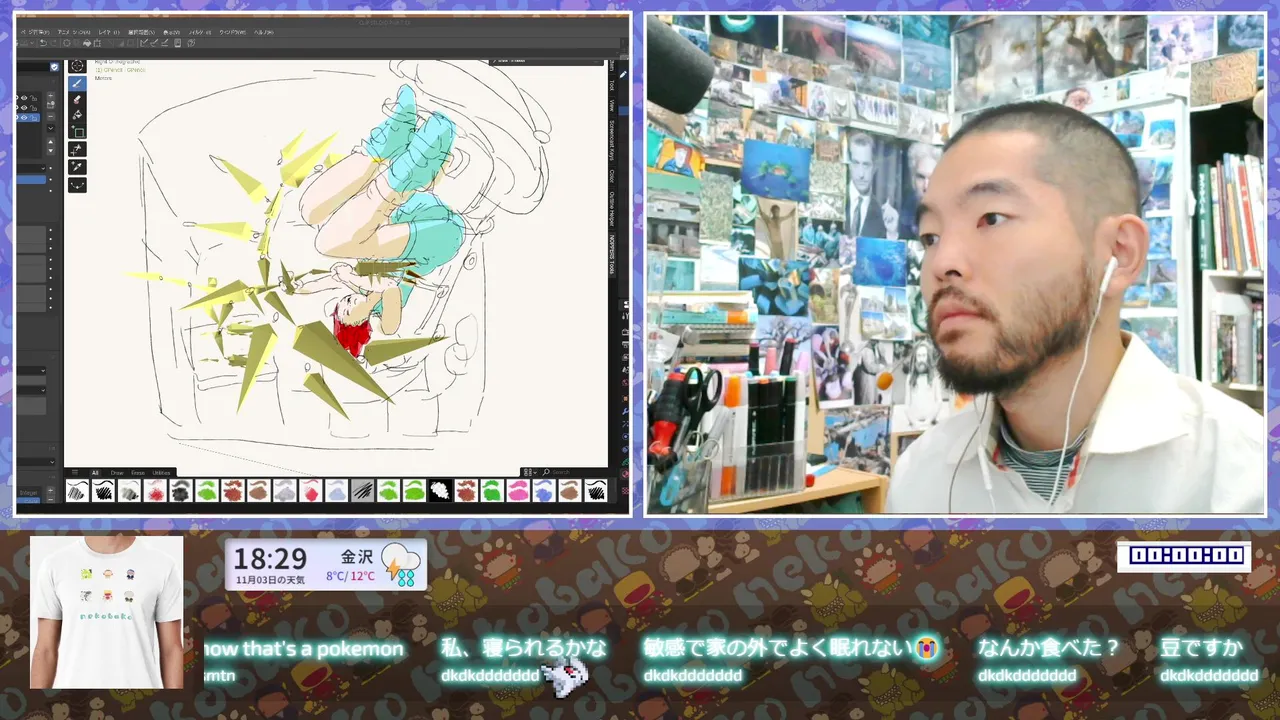
Task: Choose the highlighted gray hatch brush
Action: [x=362, y=490]
